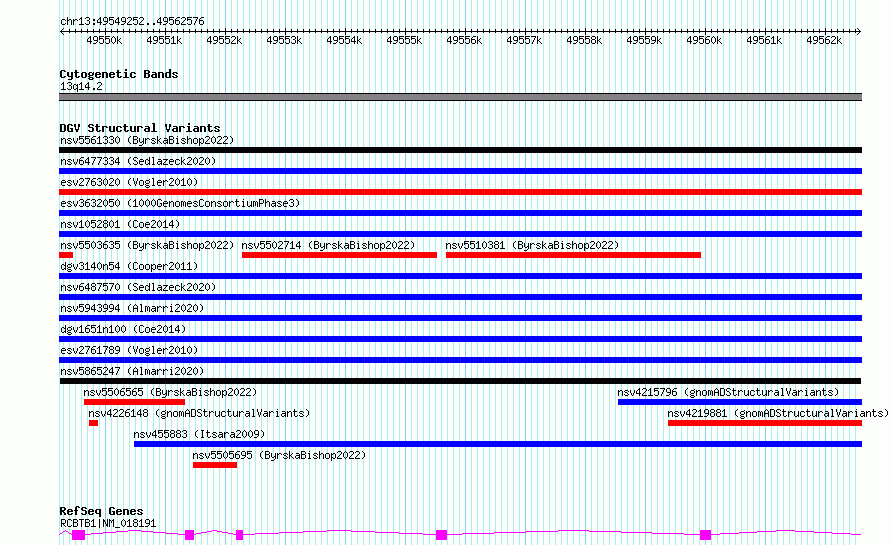Select blue nsv455883 variant bar
890x545 pixels.
point(498,444)
